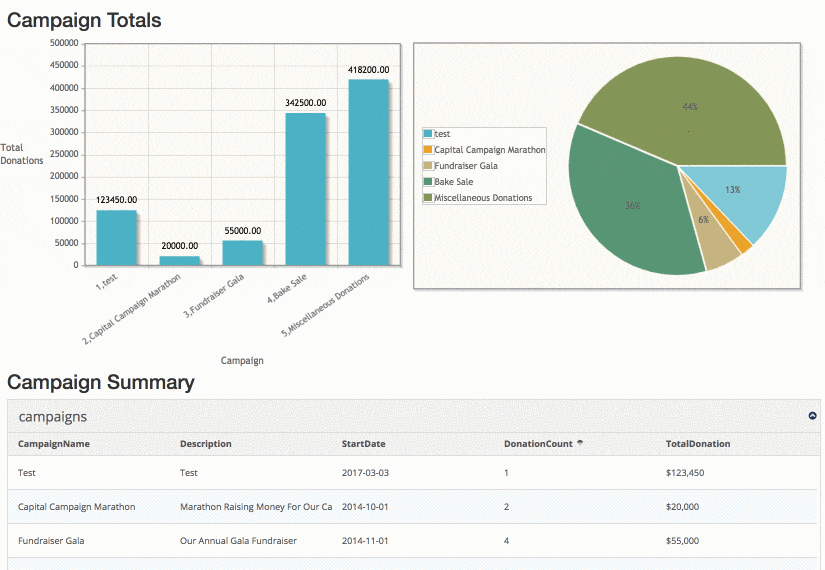Click the Campaign Summary heading

tap(100, 382)
